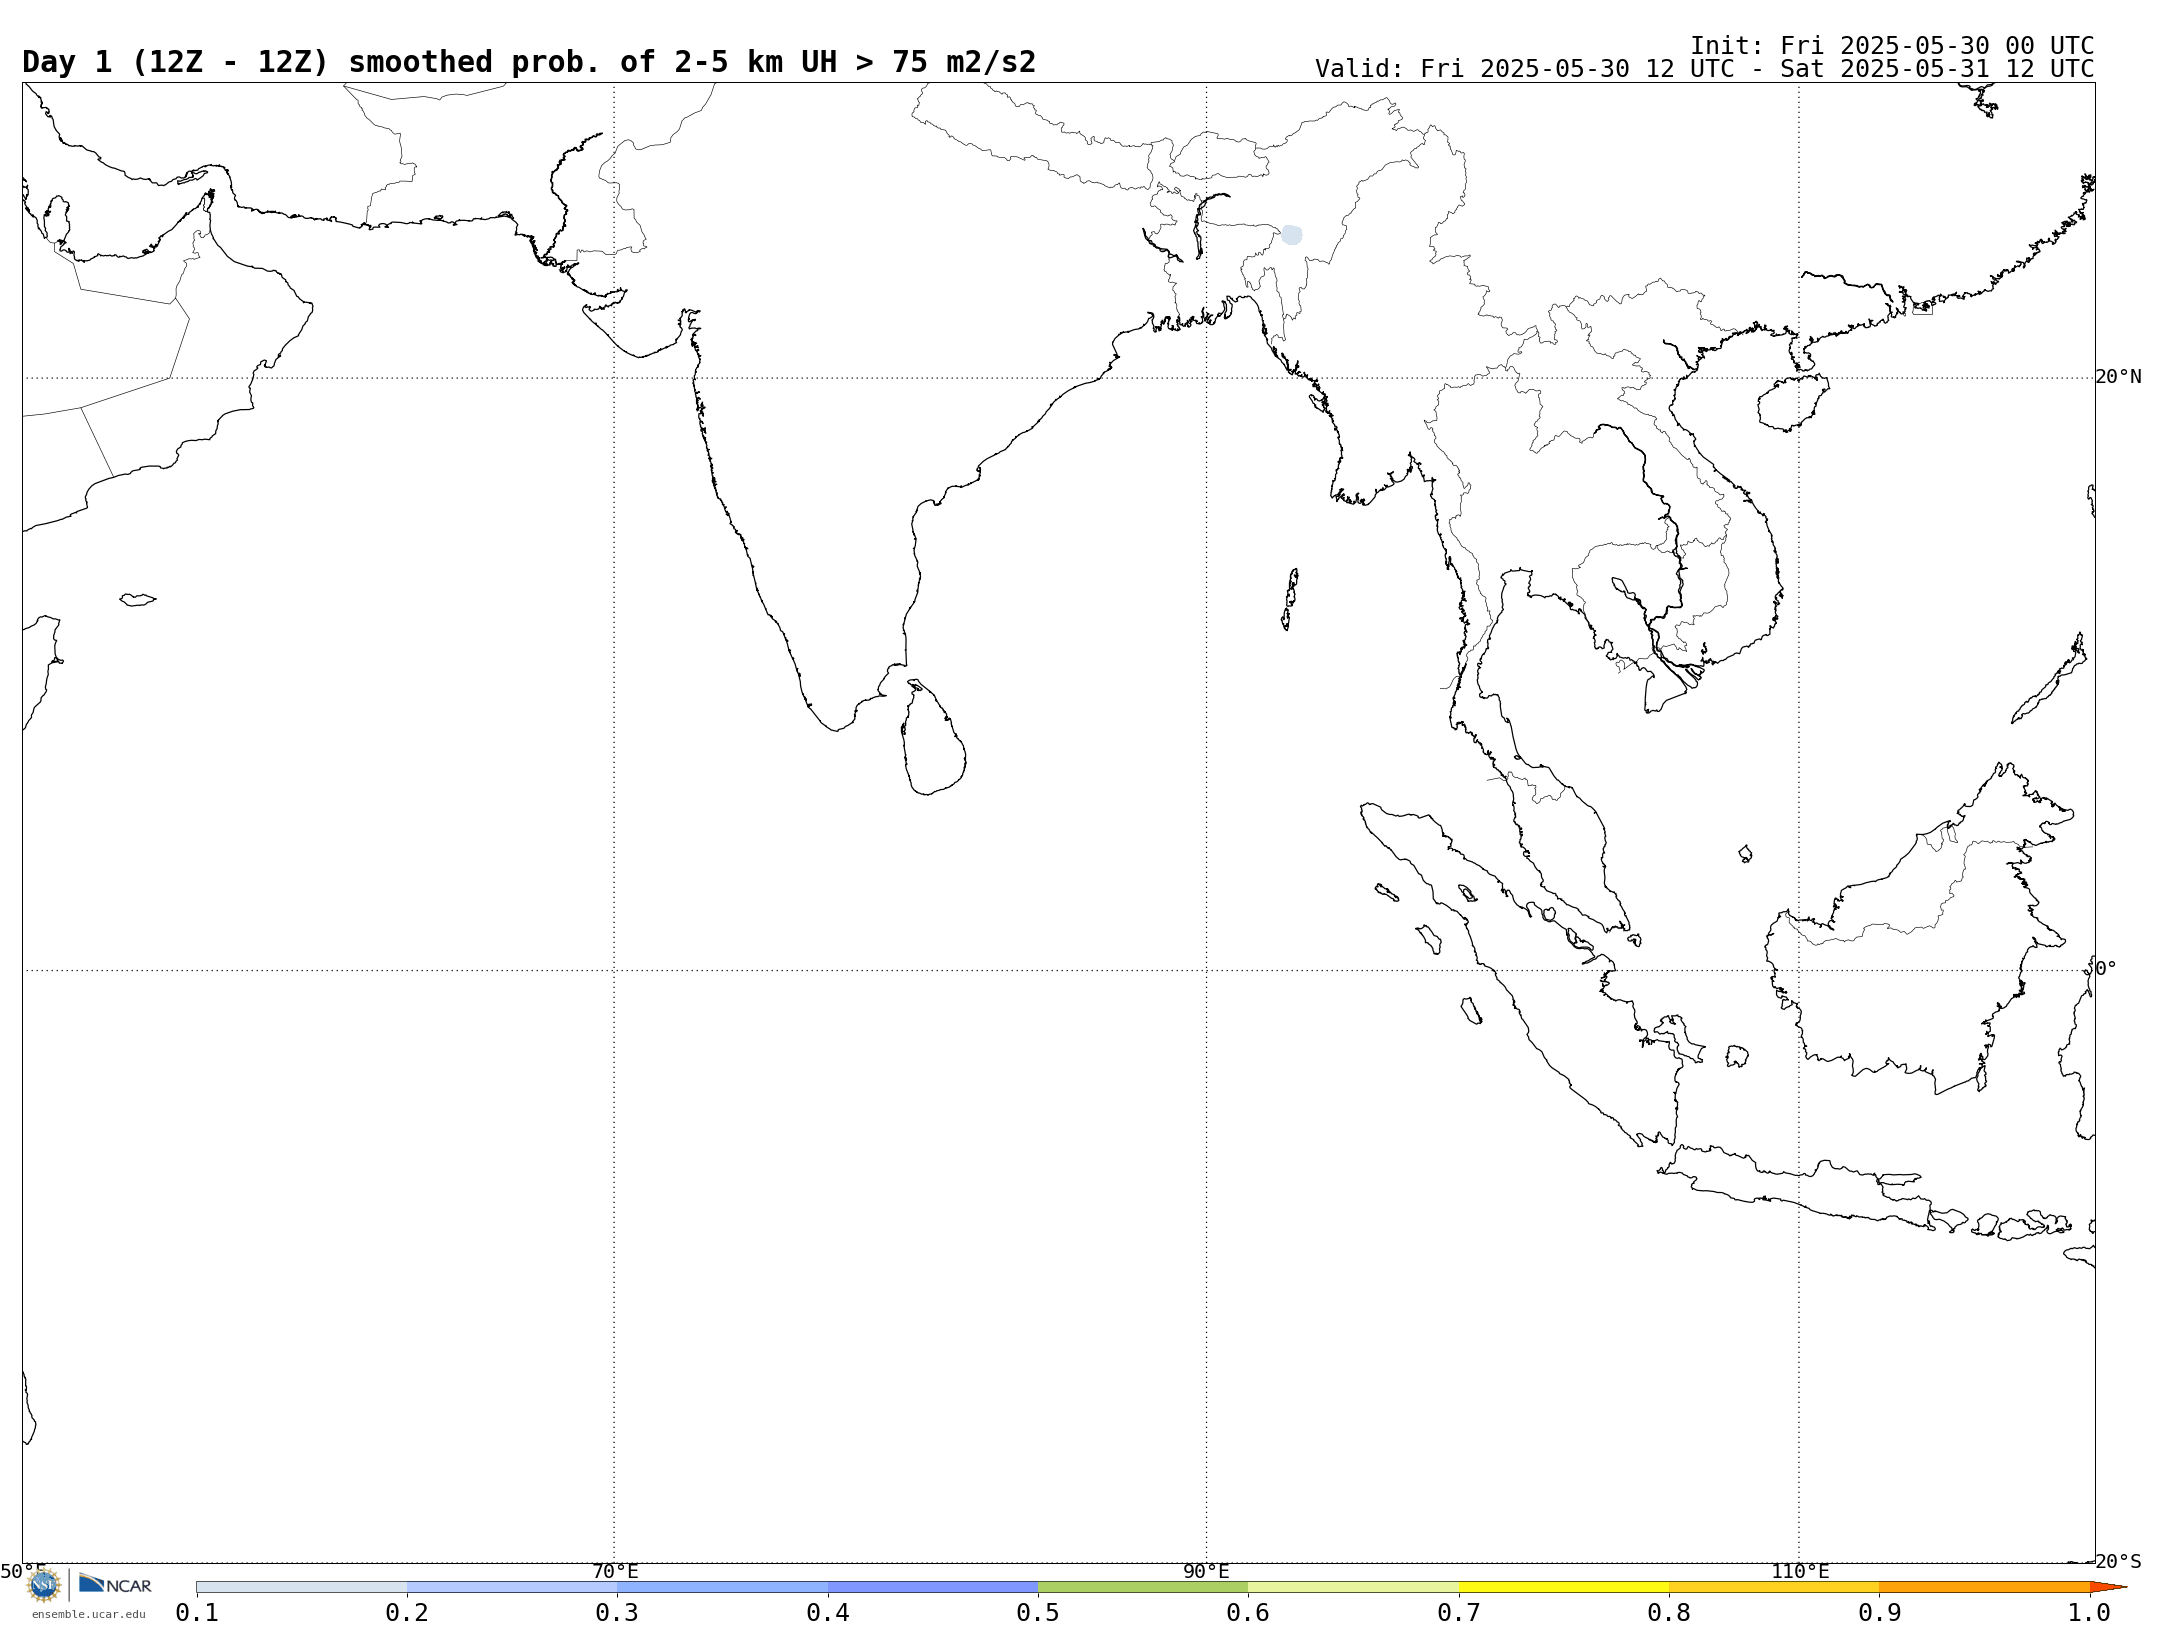Click the ensemble.ucar.edu text
Image resolution: width=2160 pixels, height=1626 pixels.
[88, 1614]
